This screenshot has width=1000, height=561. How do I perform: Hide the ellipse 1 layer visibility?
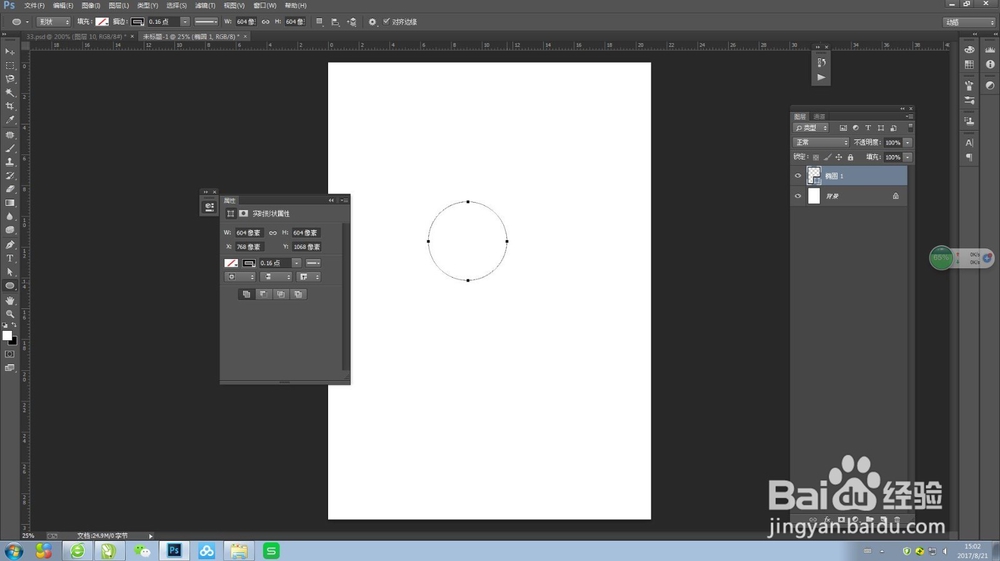pos(797,176)
